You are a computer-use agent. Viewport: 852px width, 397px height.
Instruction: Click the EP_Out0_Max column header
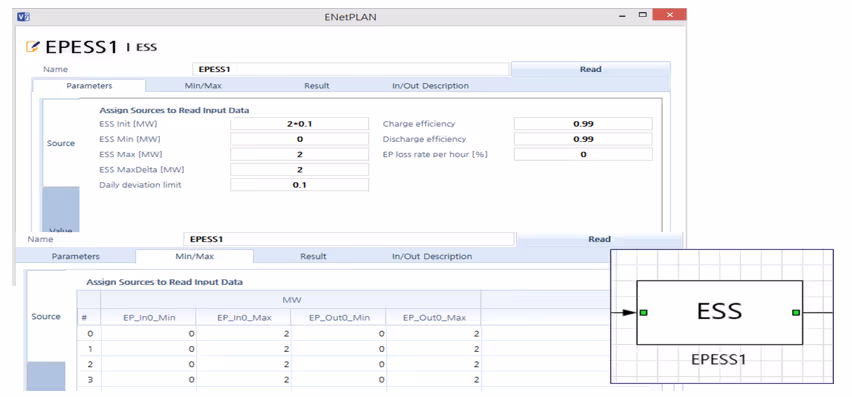pyautogui.click(x=434, y=318)
